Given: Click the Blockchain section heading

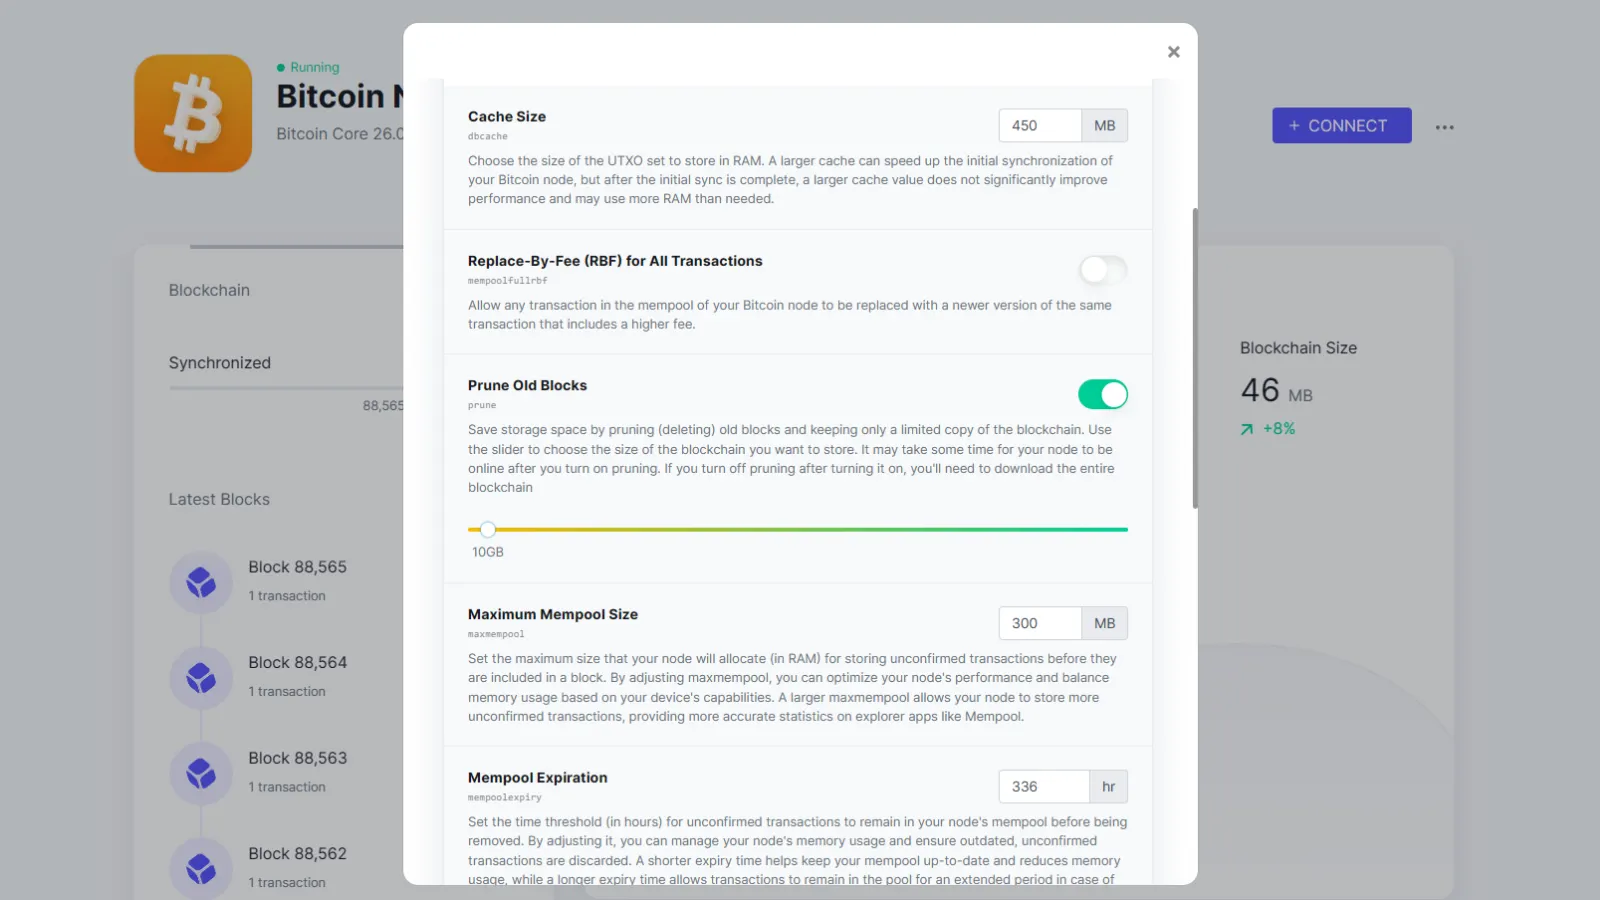Looking at the screenshot, I should [209, 290].
